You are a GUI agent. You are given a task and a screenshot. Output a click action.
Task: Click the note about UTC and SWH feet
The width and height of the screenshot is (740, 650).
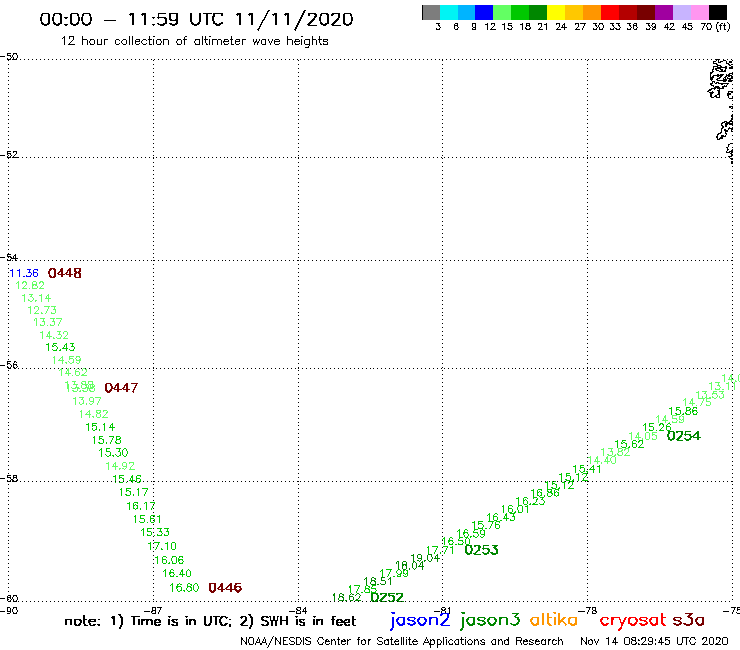[x=210, y=621]
